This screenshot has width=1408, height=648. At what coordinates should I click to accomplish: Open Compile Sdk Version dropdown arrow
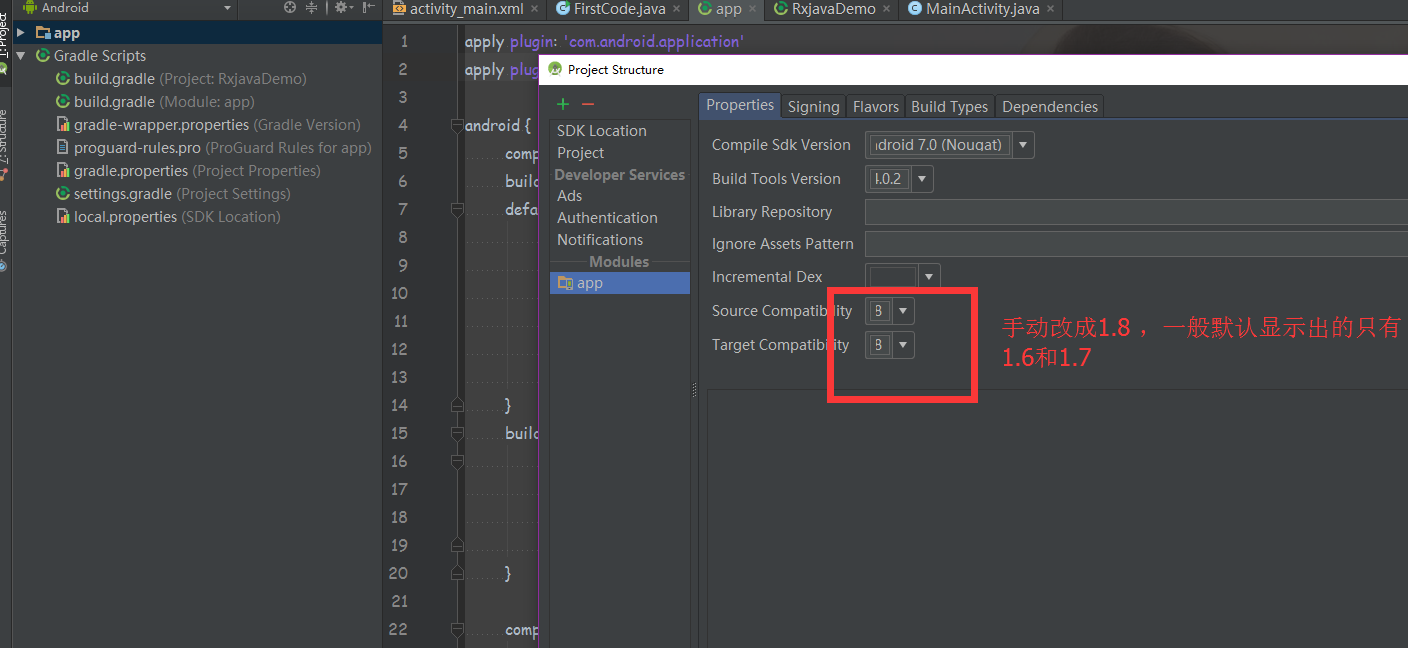(1023, 145)
